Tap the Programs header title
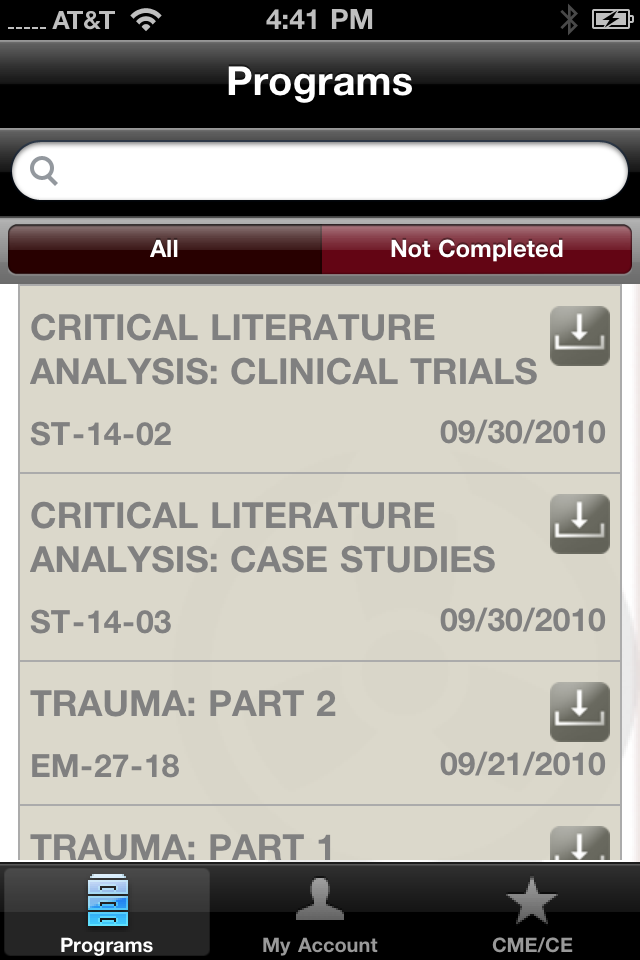The height and width of the screenshot is (960, 640). point(320,82)
